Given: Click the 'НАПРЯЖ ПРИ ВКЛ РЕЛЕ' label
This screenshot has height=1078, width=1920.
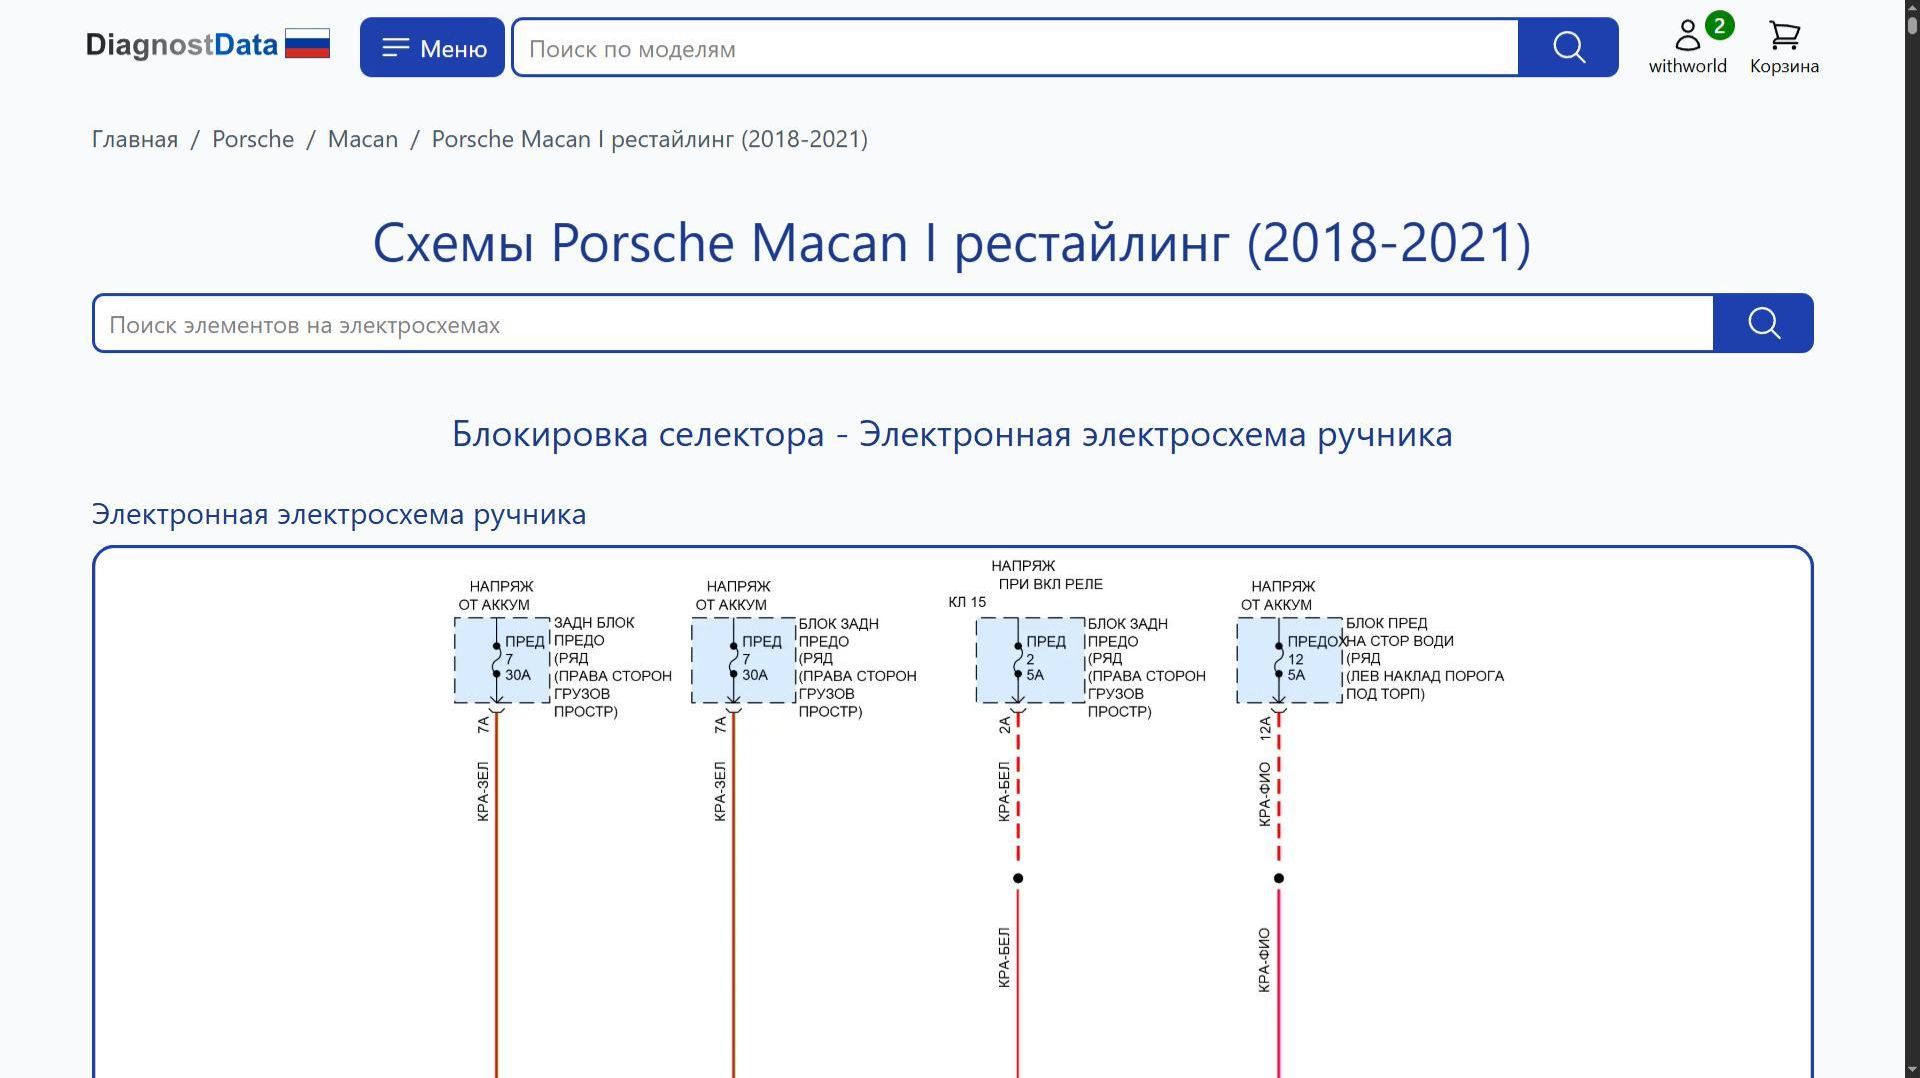Looking at the screenshot, I should pos(1049,575).
